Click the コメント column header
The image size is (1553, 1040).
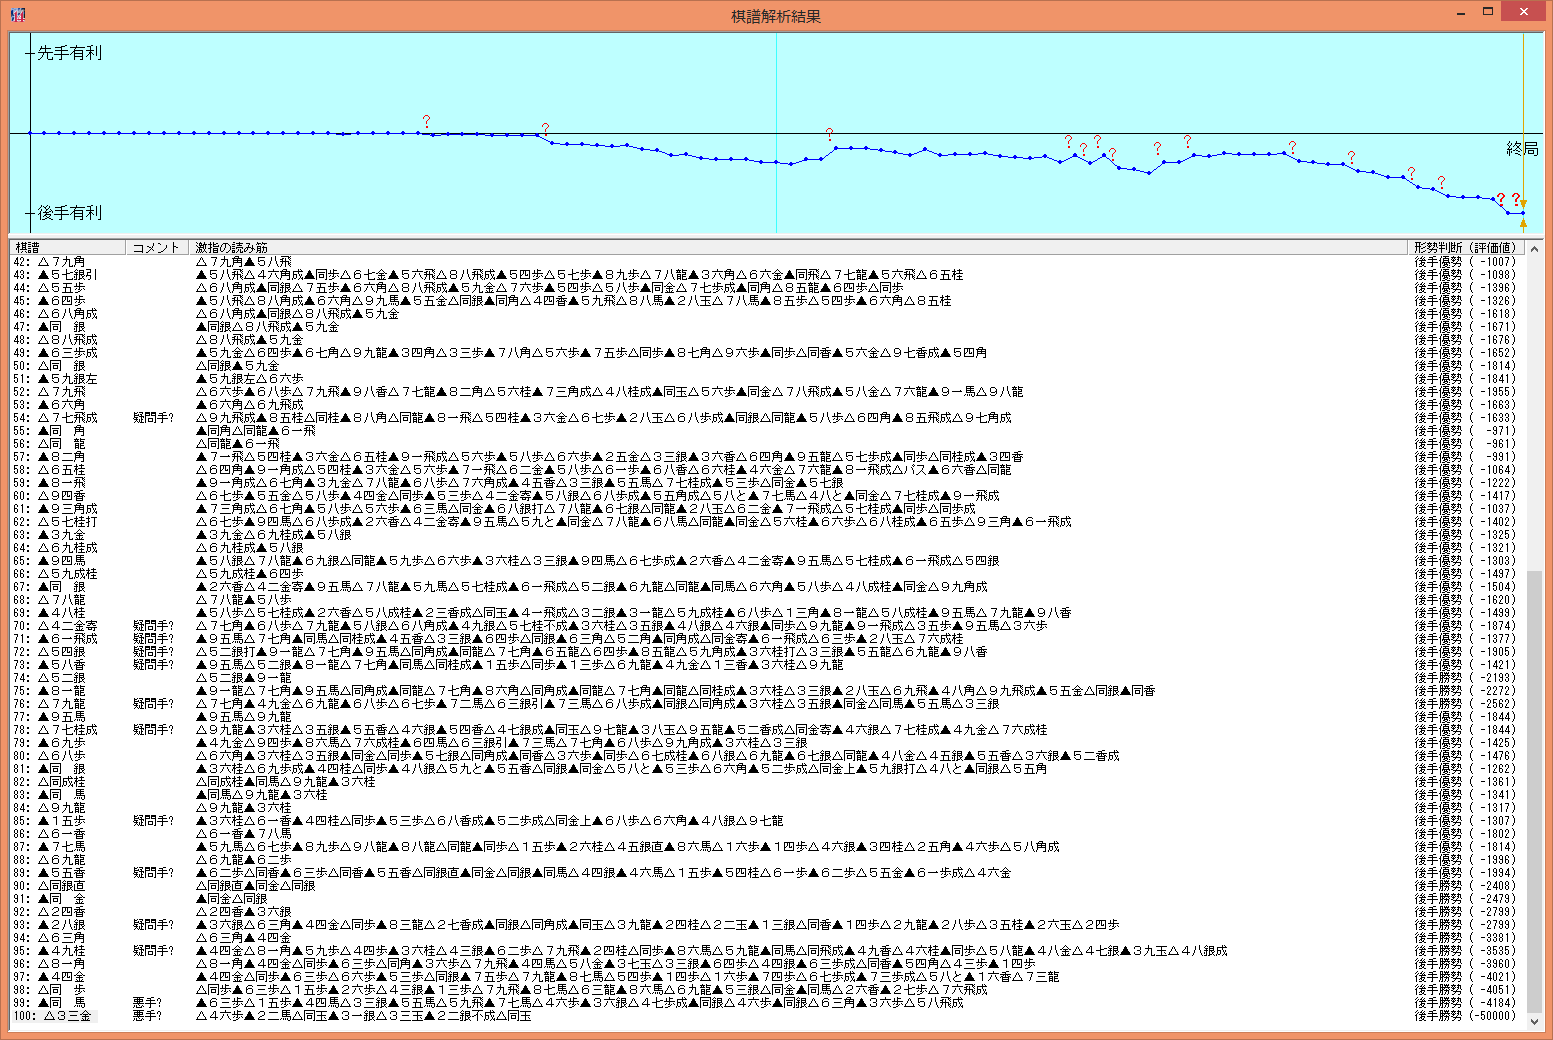click(156, 247)
